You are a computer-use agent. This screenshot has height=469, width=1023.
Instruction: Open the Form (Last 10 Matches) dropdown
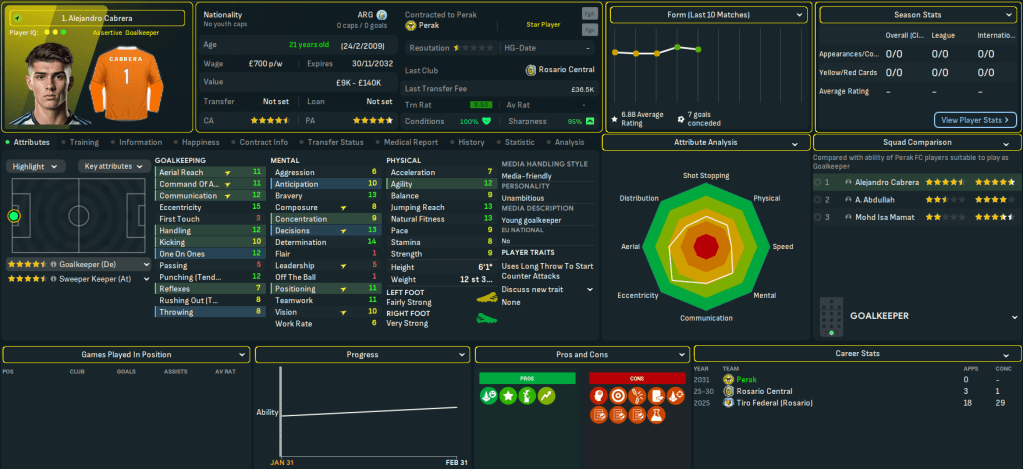708,15
